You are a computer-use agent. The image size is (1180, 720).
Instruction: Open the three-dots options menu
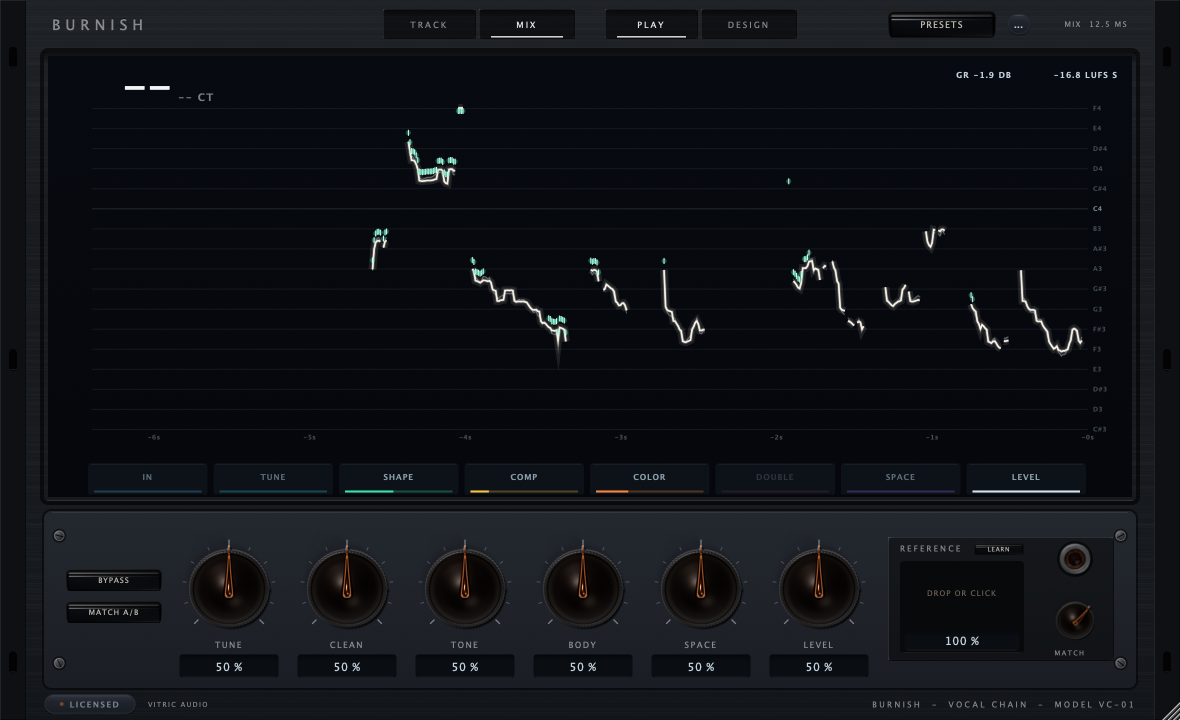click(1017, 25)
